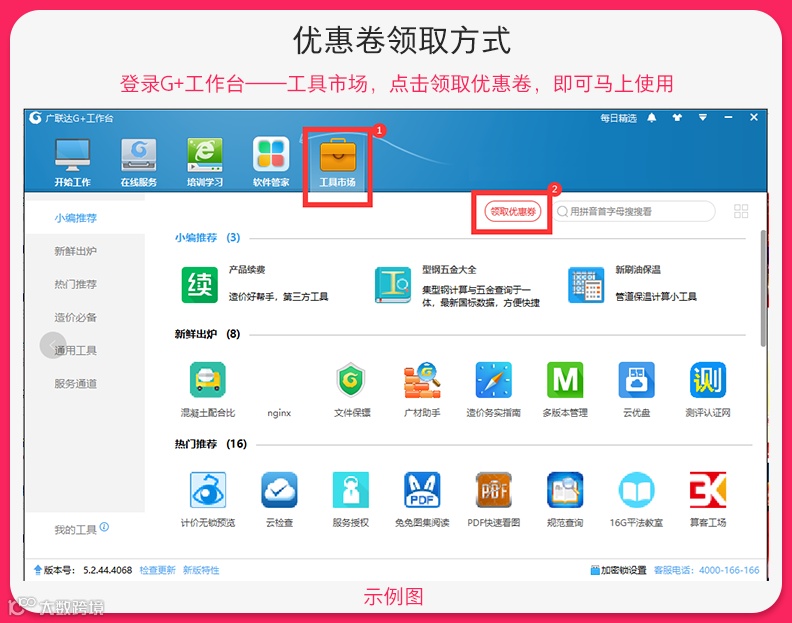The height and width of the screenshot is (623, 792).
Task: Launch the 规范查询 icon
Action: (565, 490)
